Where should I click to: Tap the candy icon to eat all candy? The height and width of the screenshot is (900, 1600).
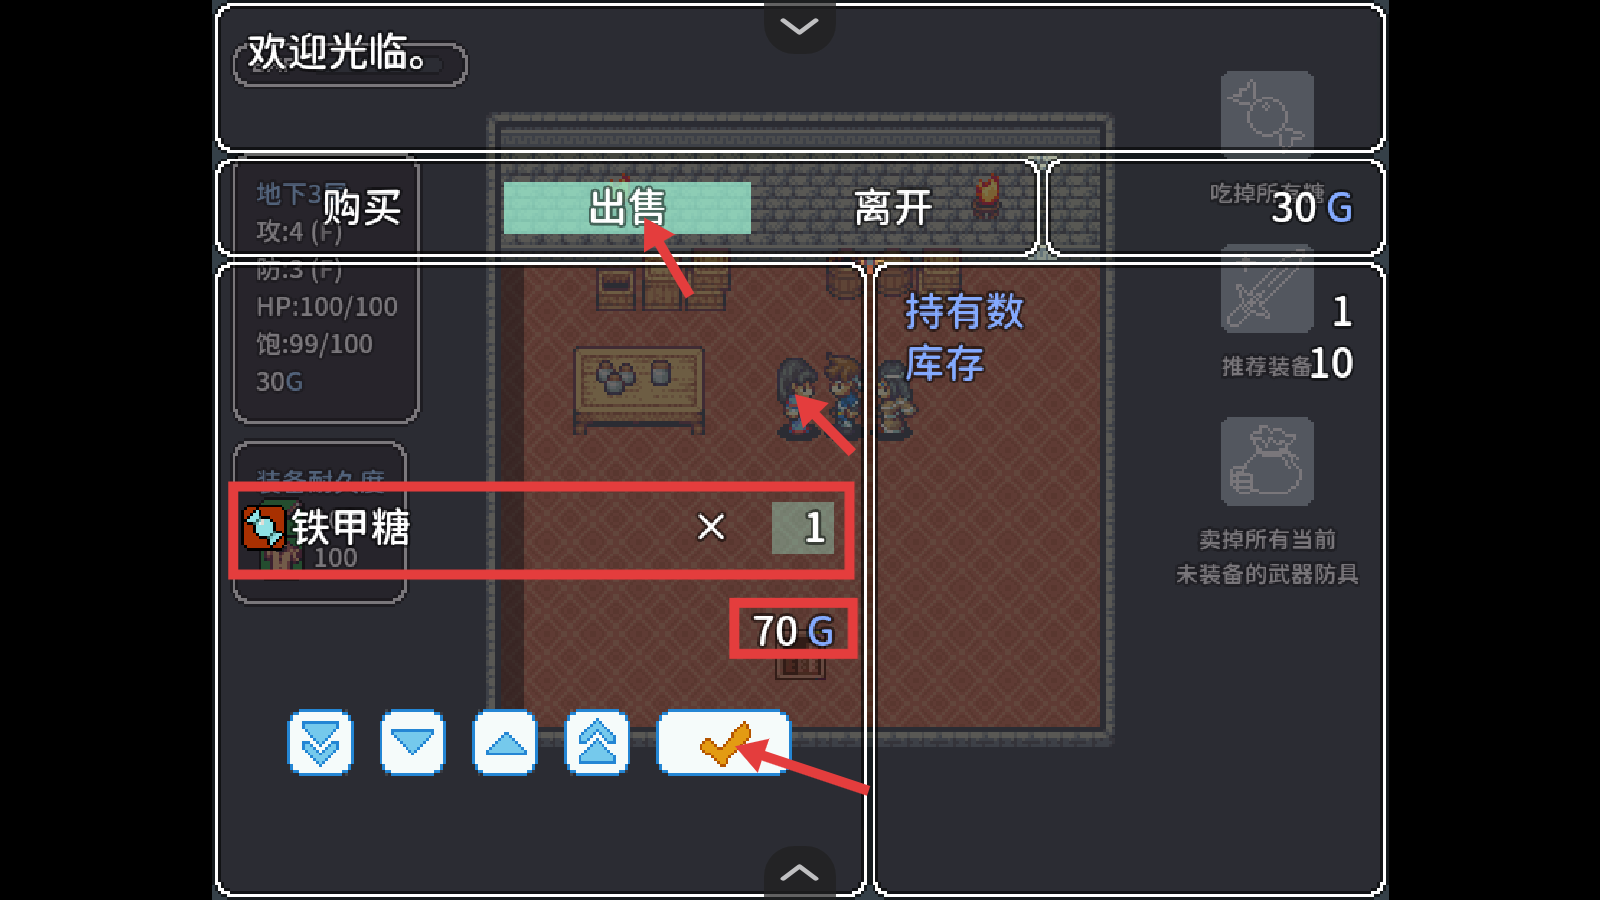click(x=1267, y=115)
